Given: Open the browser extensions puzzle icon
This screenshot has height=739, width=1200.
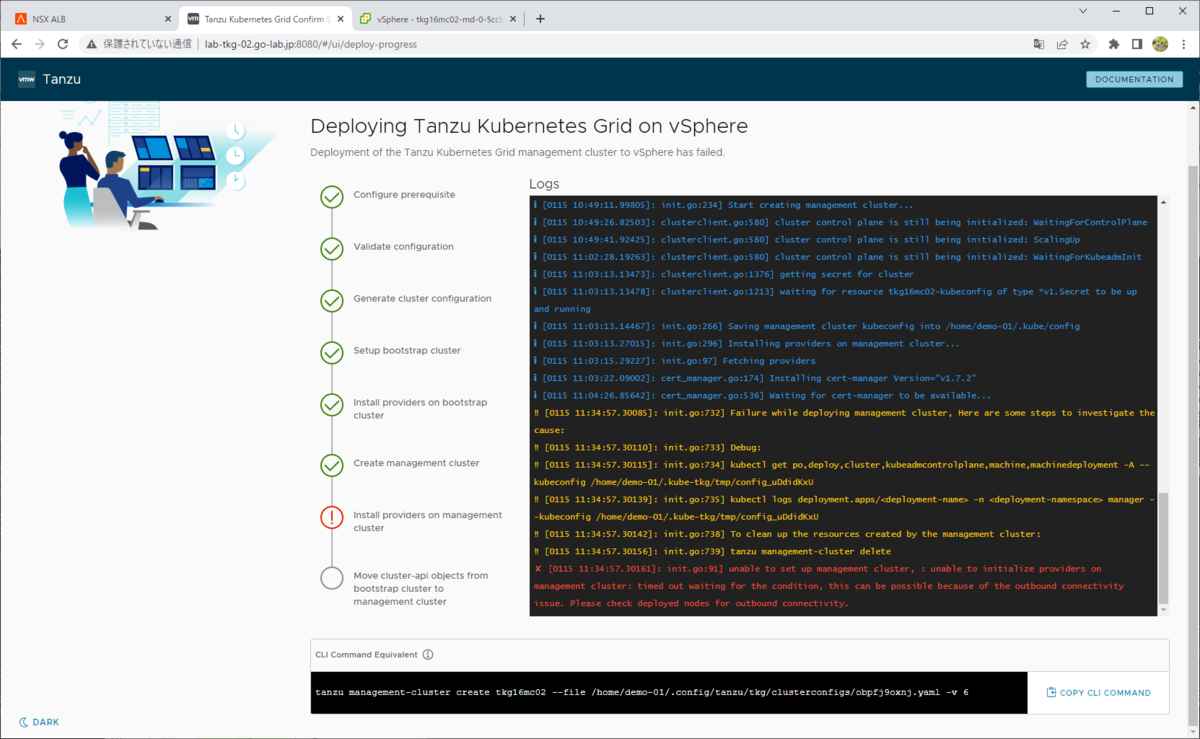Looking at the screenshot, I should [1114, 44].
